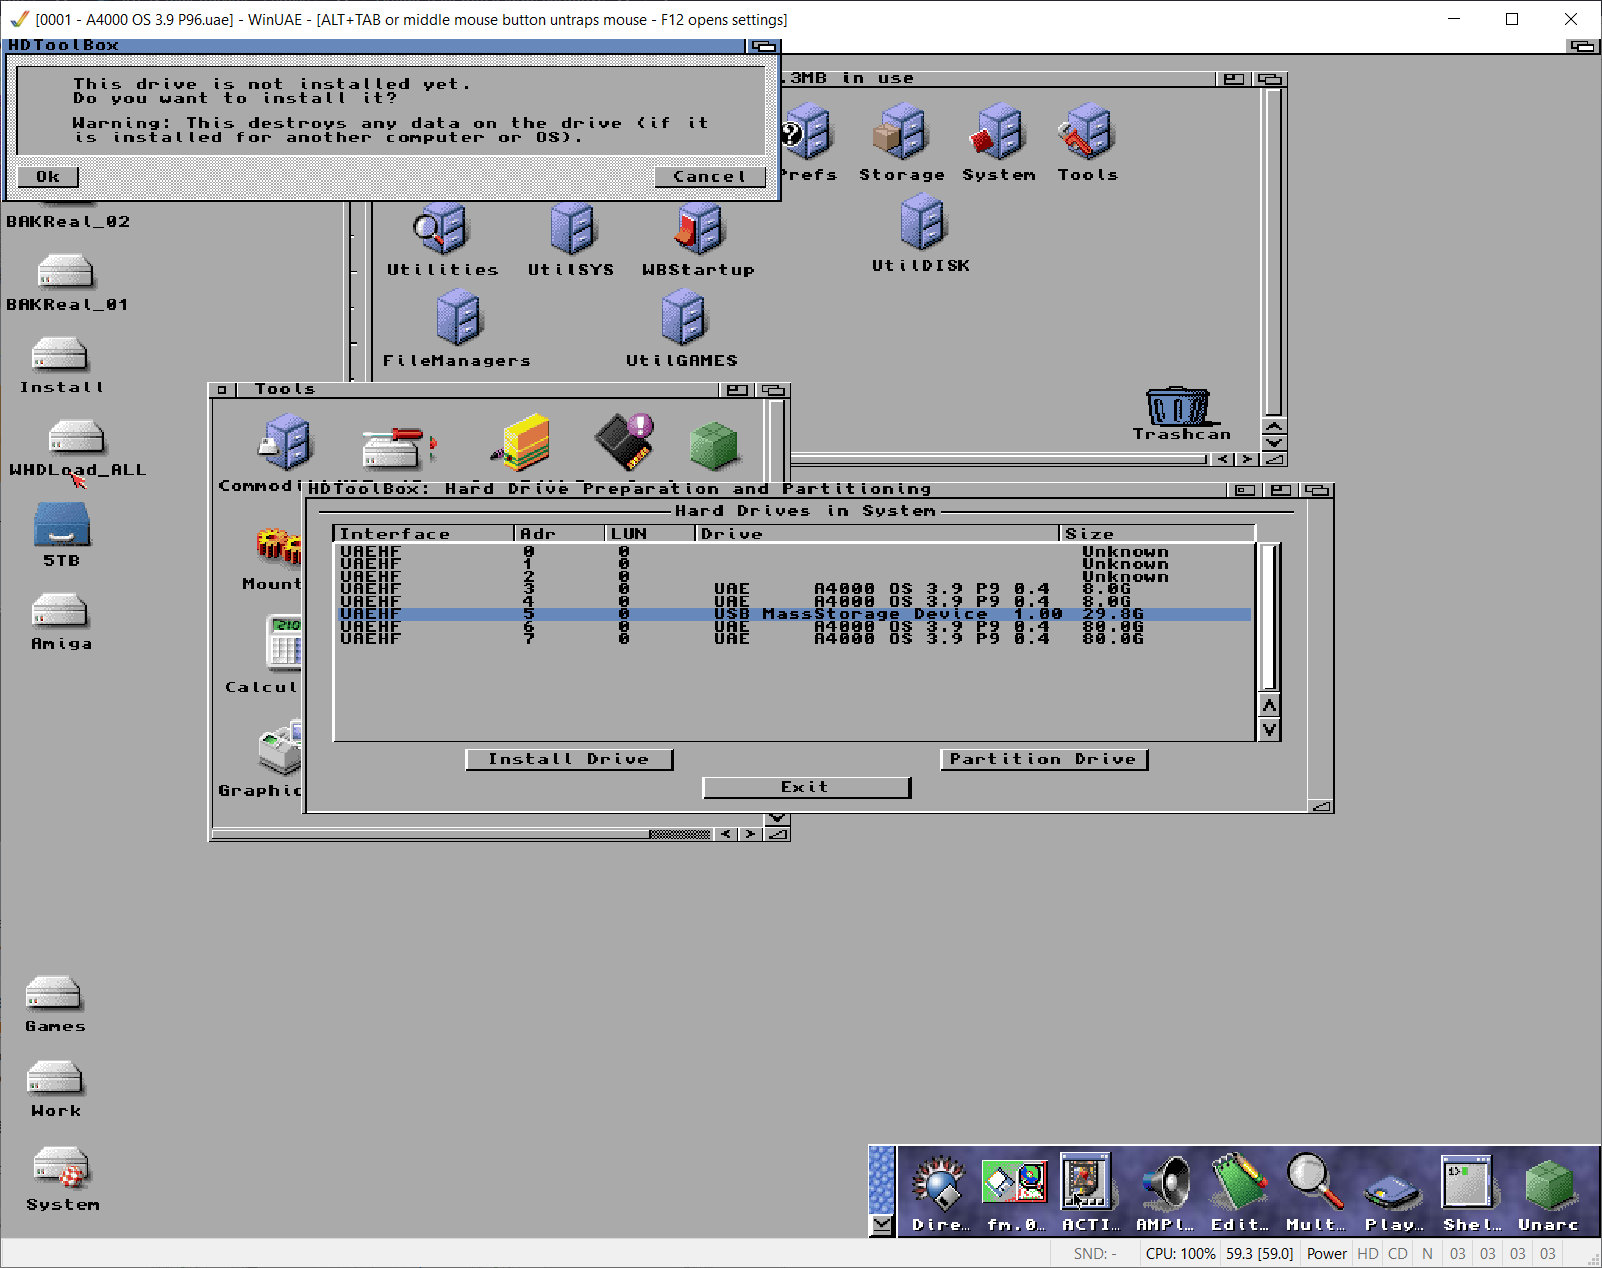Viewport: 1602px width, 1268px height.
Task: Click the Install Drive button
Action: (x=569, y=760)
